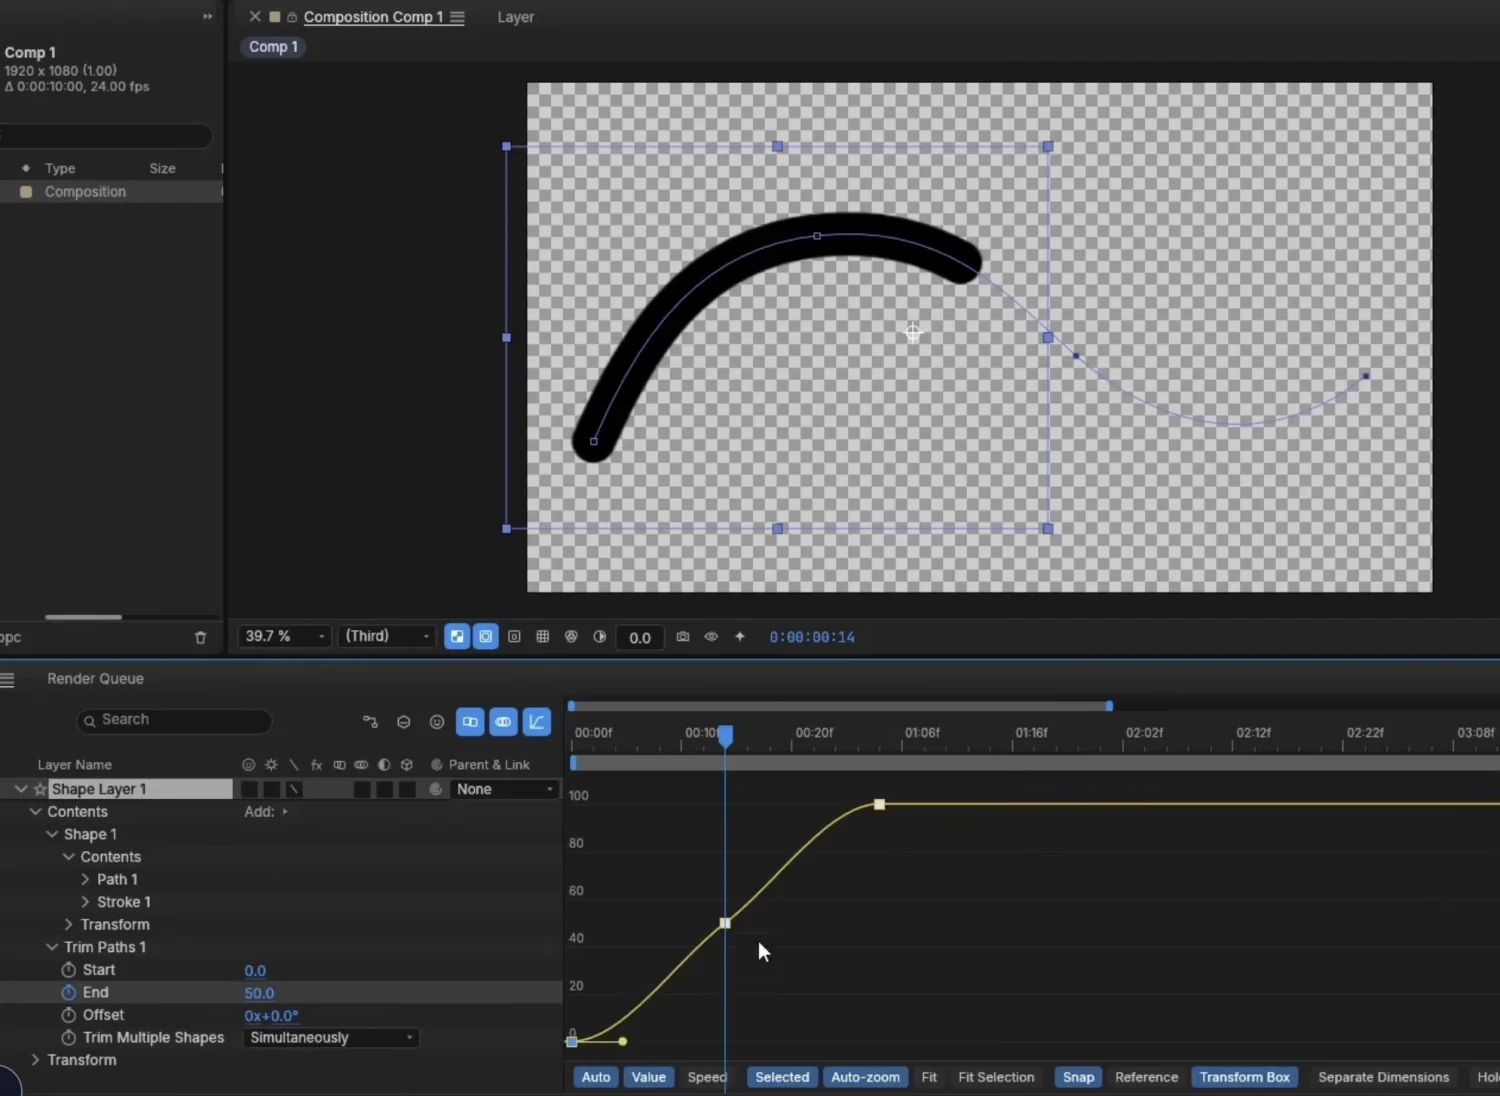Click the Fit Selection button
This screenshot has height=1096, width=1500.
coord(996,1077)
